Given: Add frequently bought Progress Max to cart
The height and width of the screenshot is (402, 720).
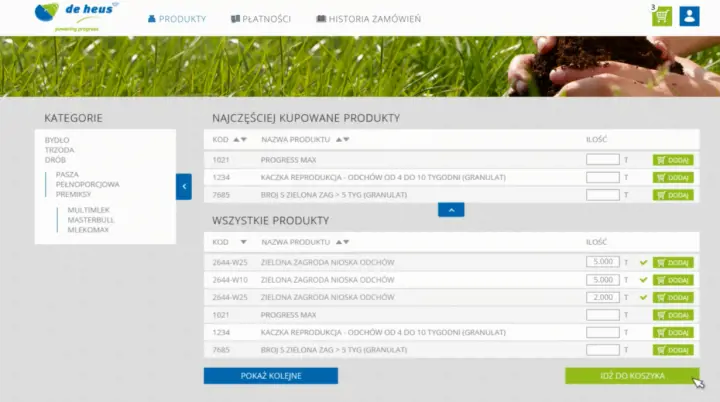Looking at the screenshot, I should 673,160.
